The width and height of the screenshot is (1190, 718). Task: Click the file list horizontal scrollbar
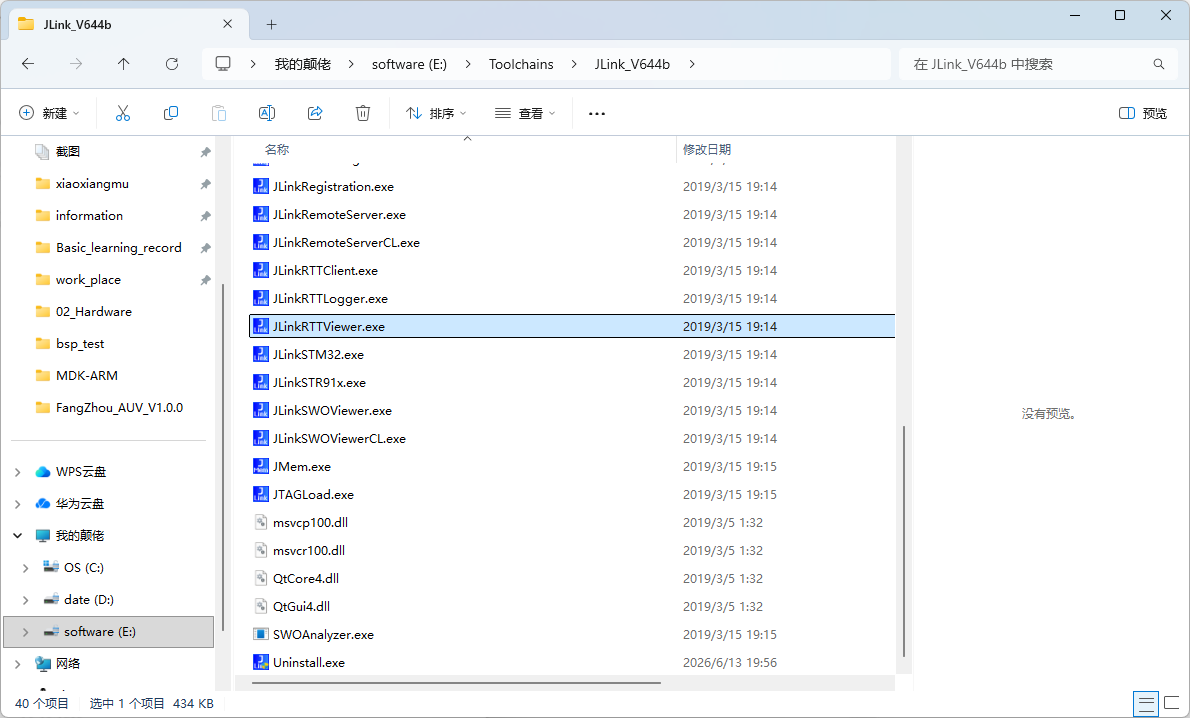coord(456,682)
